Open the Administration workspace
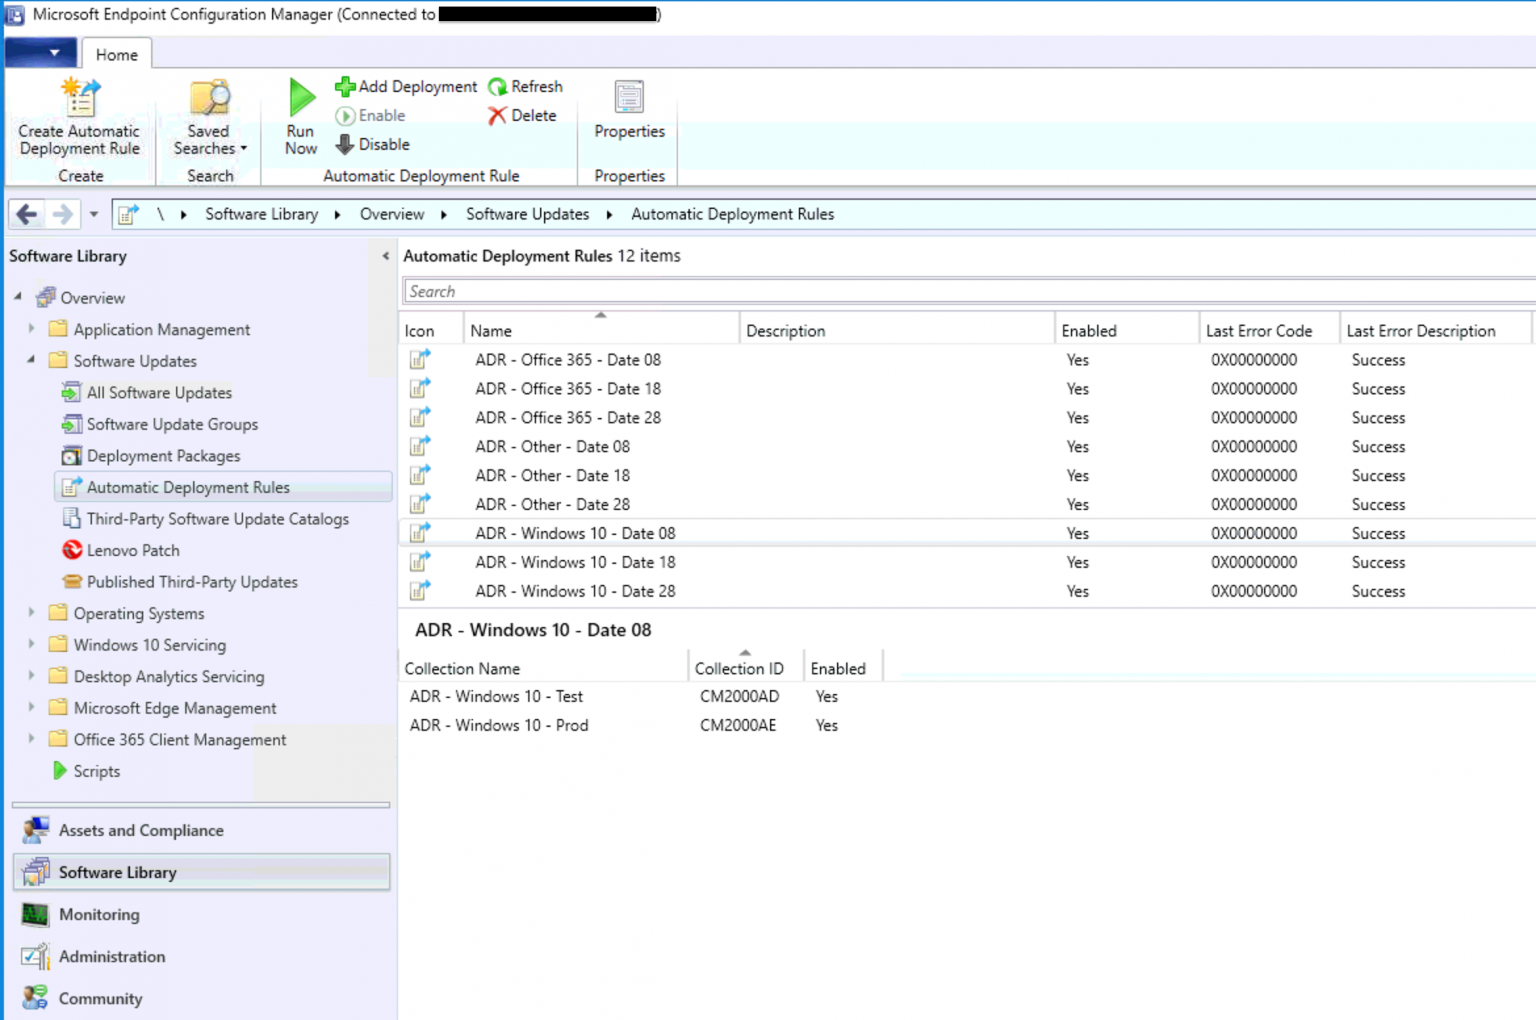The image size is (1536, 1020). pos(111,957)
